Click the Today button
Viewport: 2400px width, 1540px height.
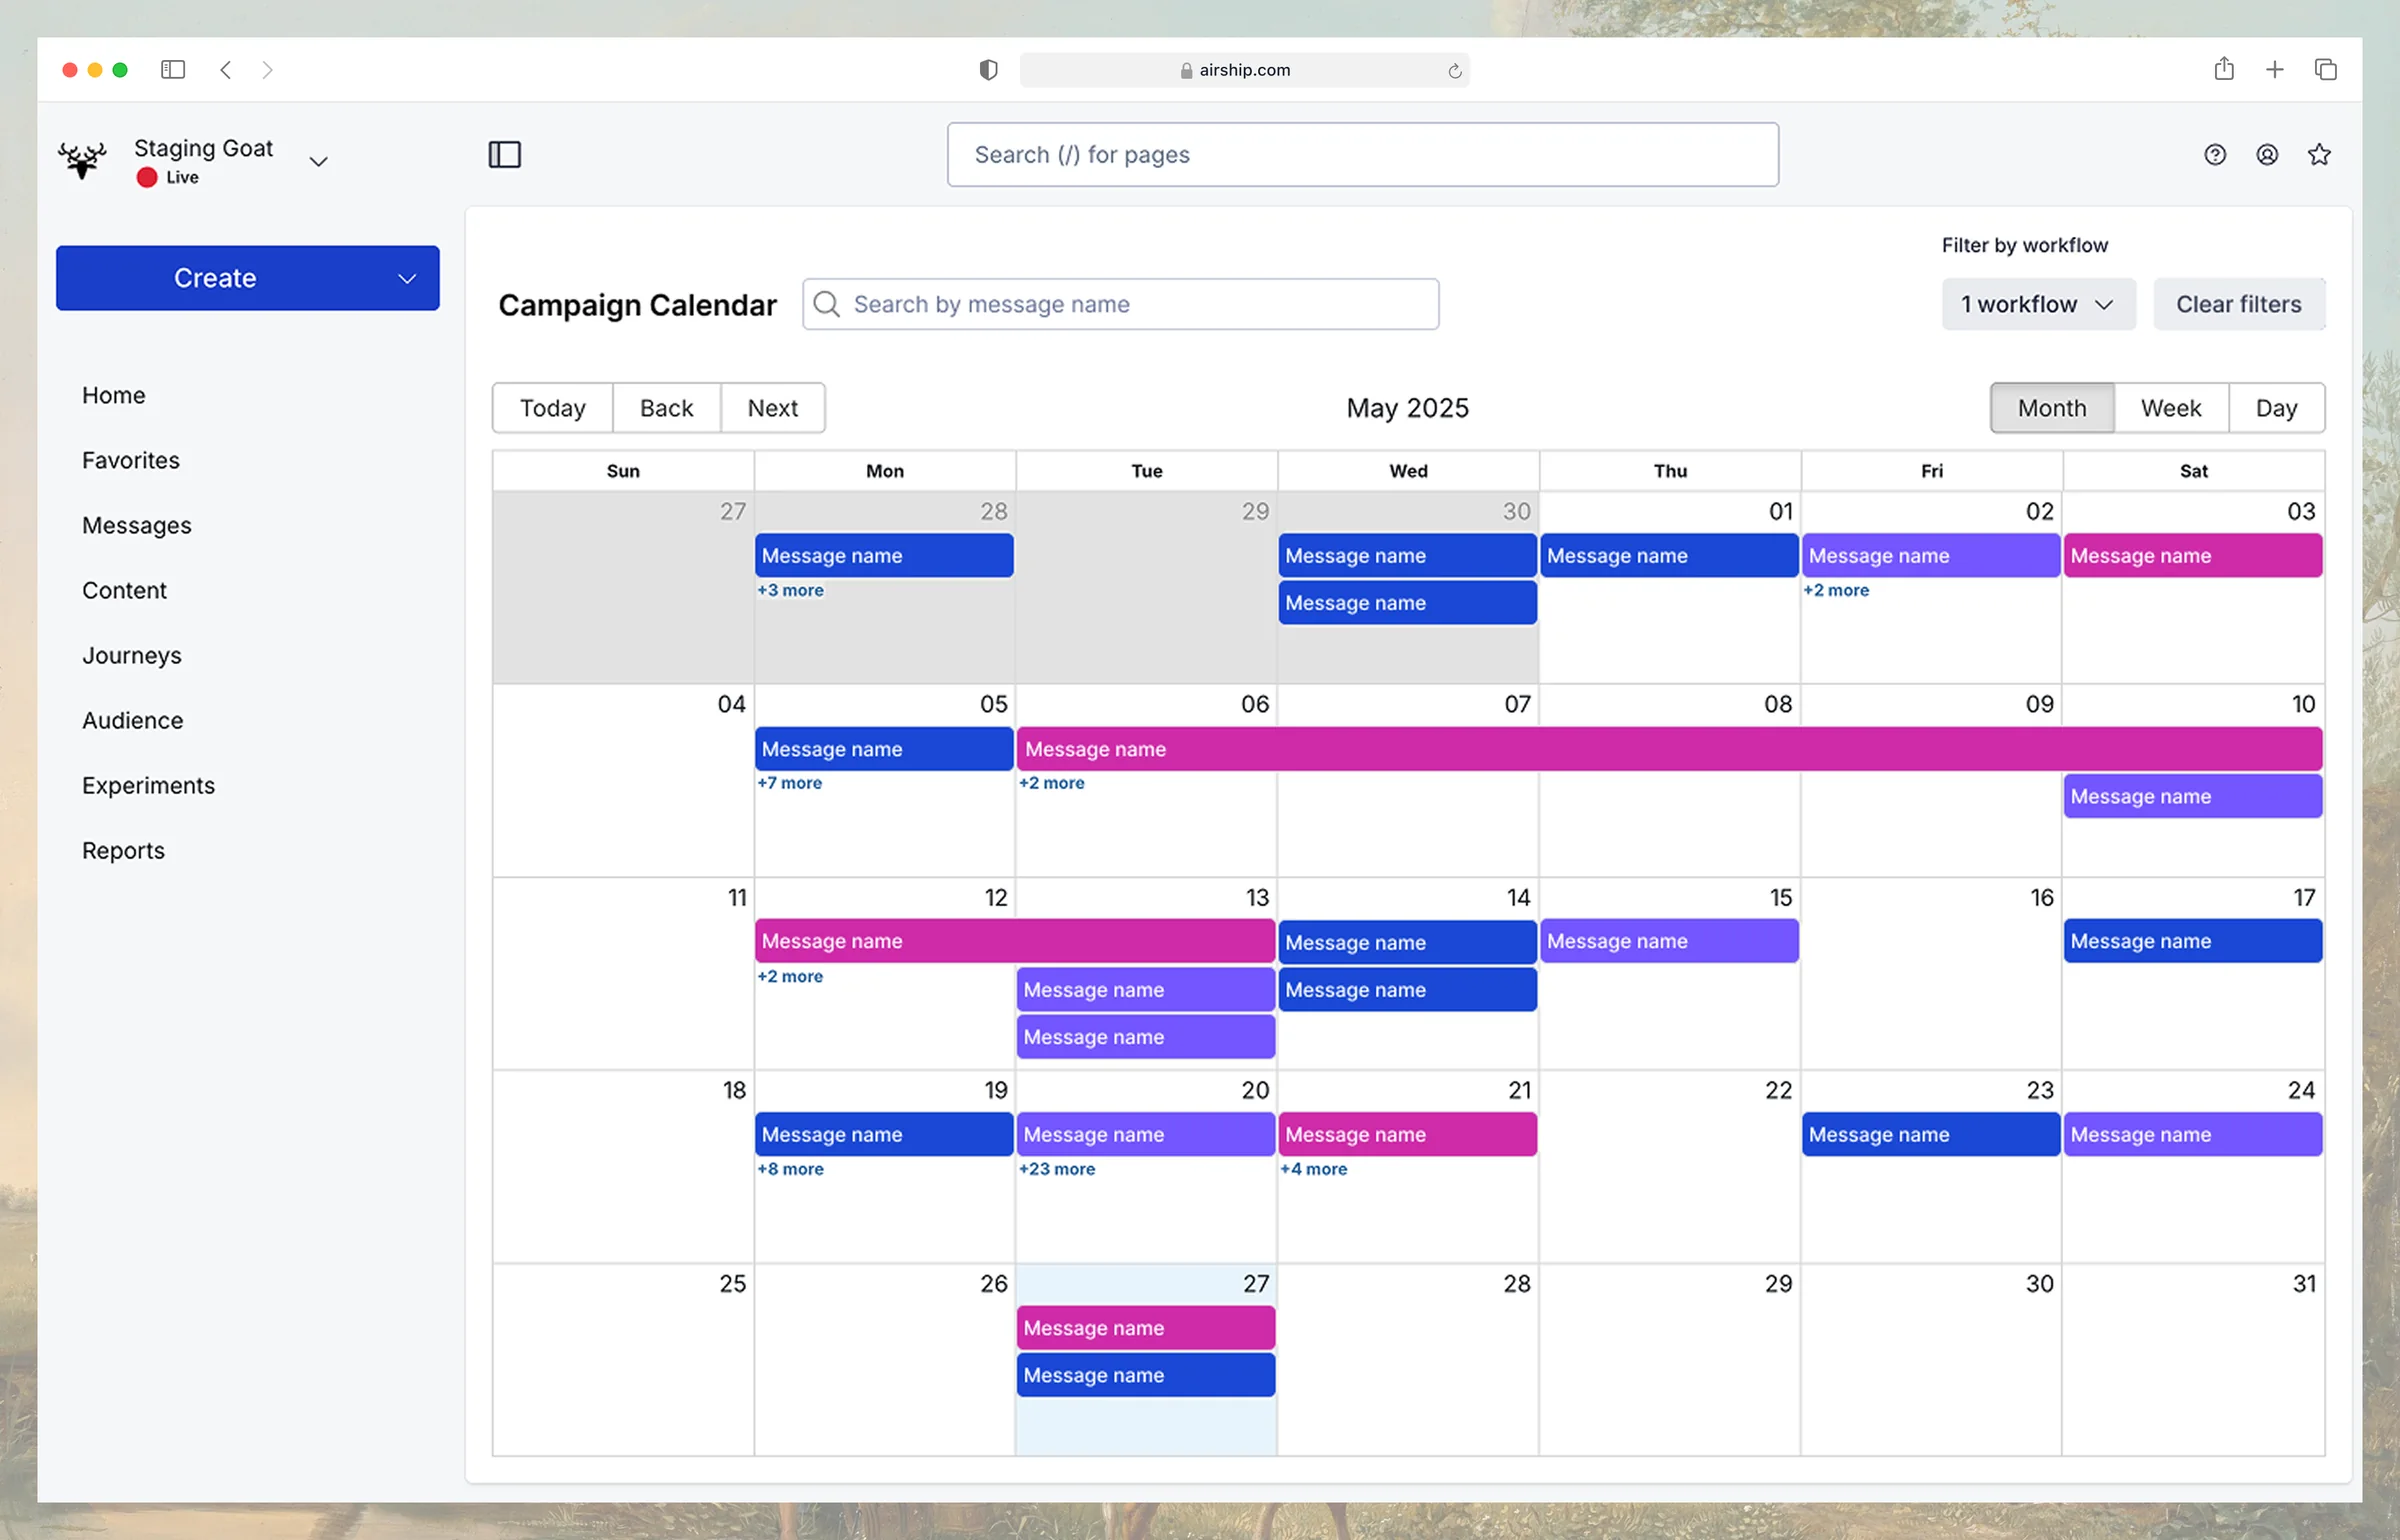(553, 408)
